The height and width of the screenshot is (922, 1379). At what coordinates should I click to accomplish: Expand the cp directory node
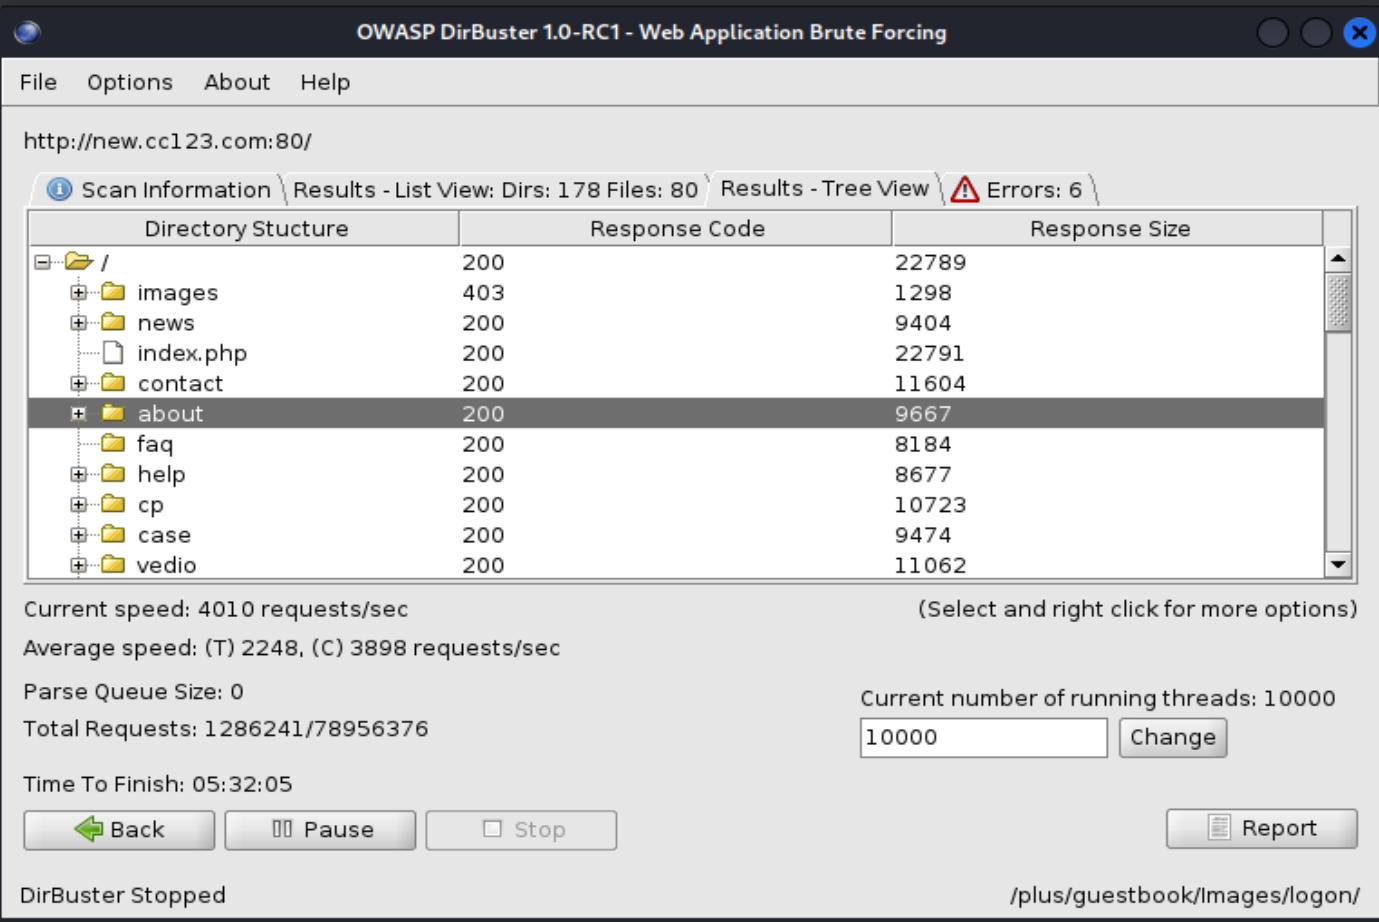(x=78, y=504)
